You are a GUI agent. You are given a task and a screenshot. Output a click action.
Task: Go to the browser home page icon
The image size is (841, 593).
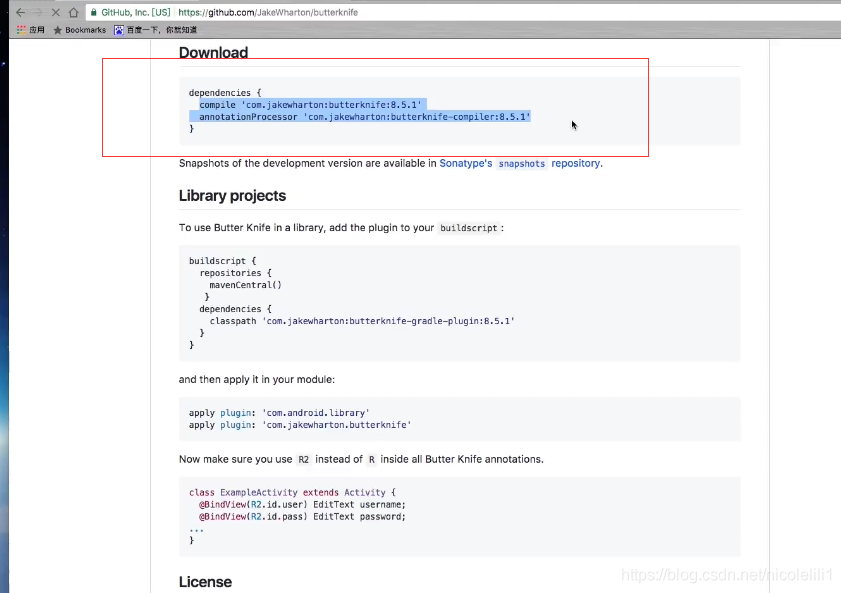point(73,12)
